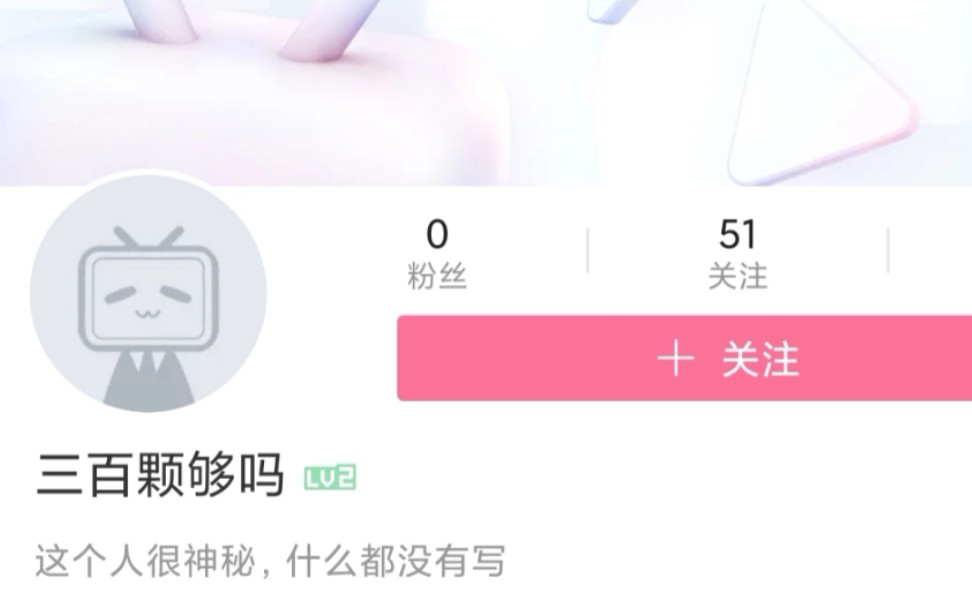972x607 pixels.
Task: Click the fans count showing 0
Action: point(437,234)
